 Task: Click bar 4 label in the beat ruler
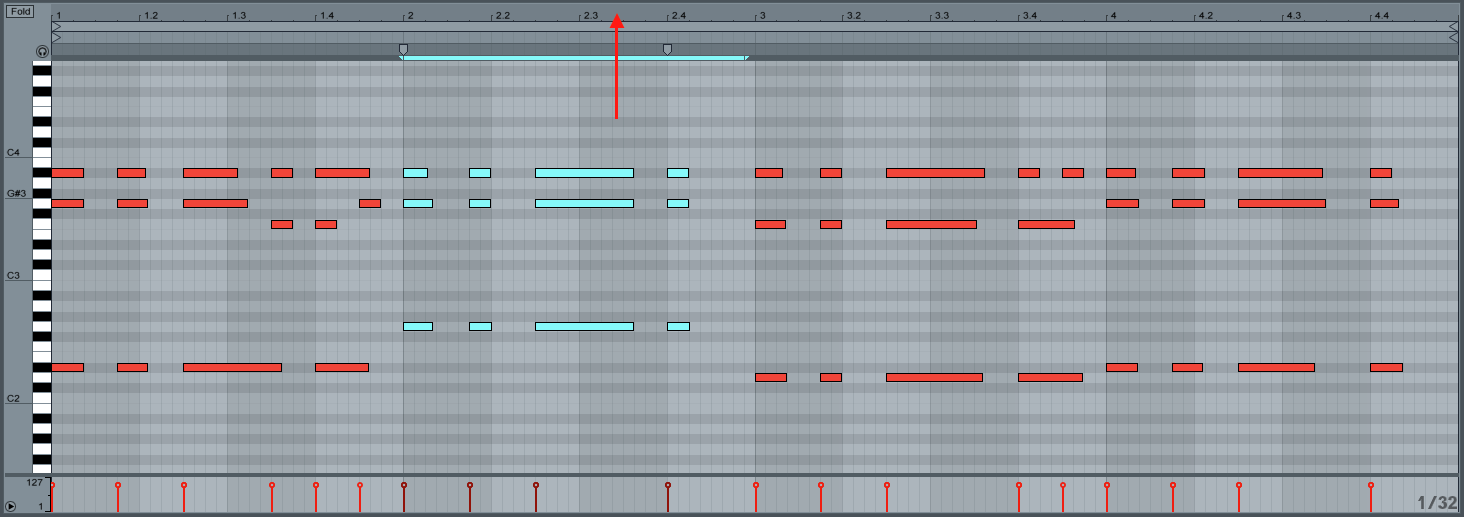(1113, 16)
